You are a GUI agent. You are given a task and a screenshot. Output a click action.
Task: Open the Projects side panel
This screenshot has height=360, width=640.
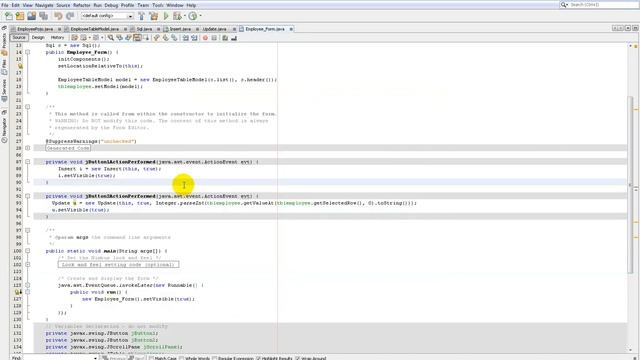pos(4,43)
